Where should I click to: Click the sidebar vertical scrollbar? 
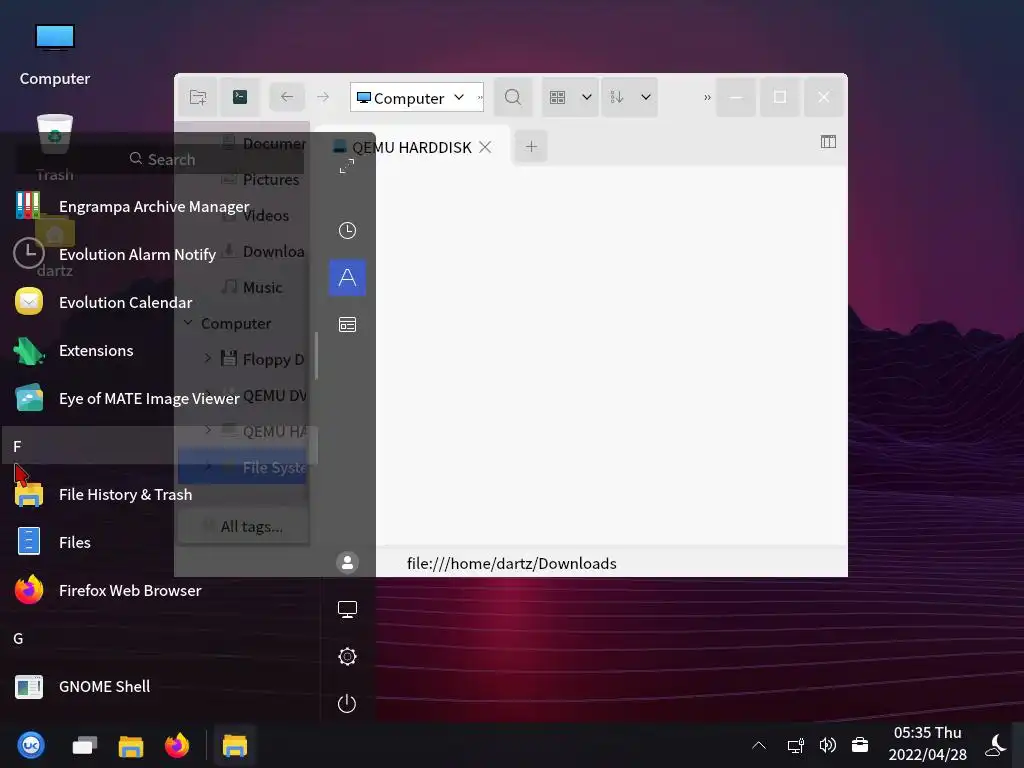(316, 355)
